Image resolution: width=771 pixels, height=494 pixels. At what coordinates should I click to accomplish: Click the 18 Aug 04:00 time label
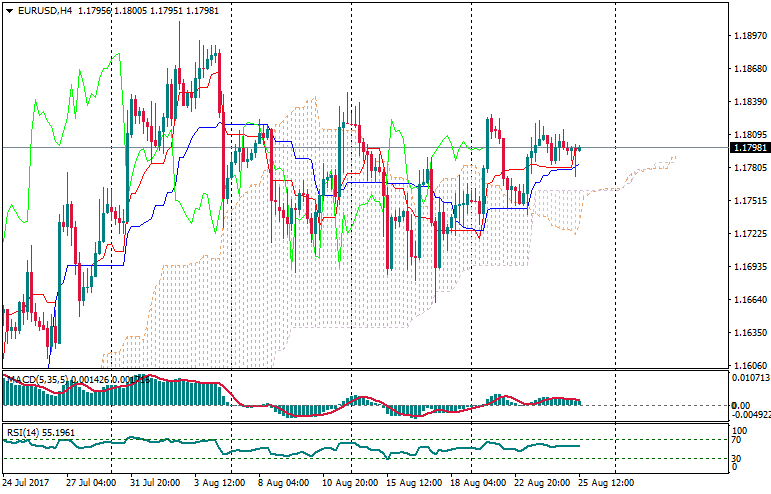[x=477, y=482]
